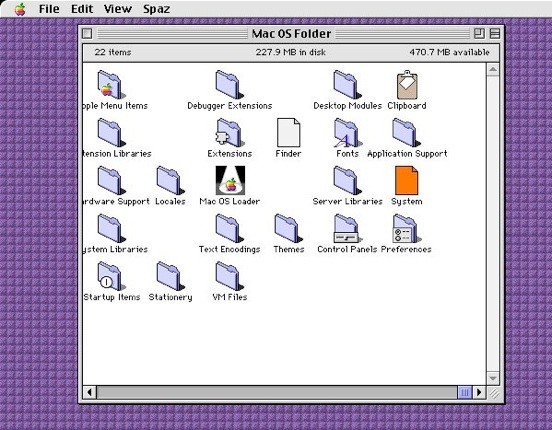The width and height of the screenshot is (552, 430).
Task: Open the Apple Menu Items folder
Action: tap(111, 85)
